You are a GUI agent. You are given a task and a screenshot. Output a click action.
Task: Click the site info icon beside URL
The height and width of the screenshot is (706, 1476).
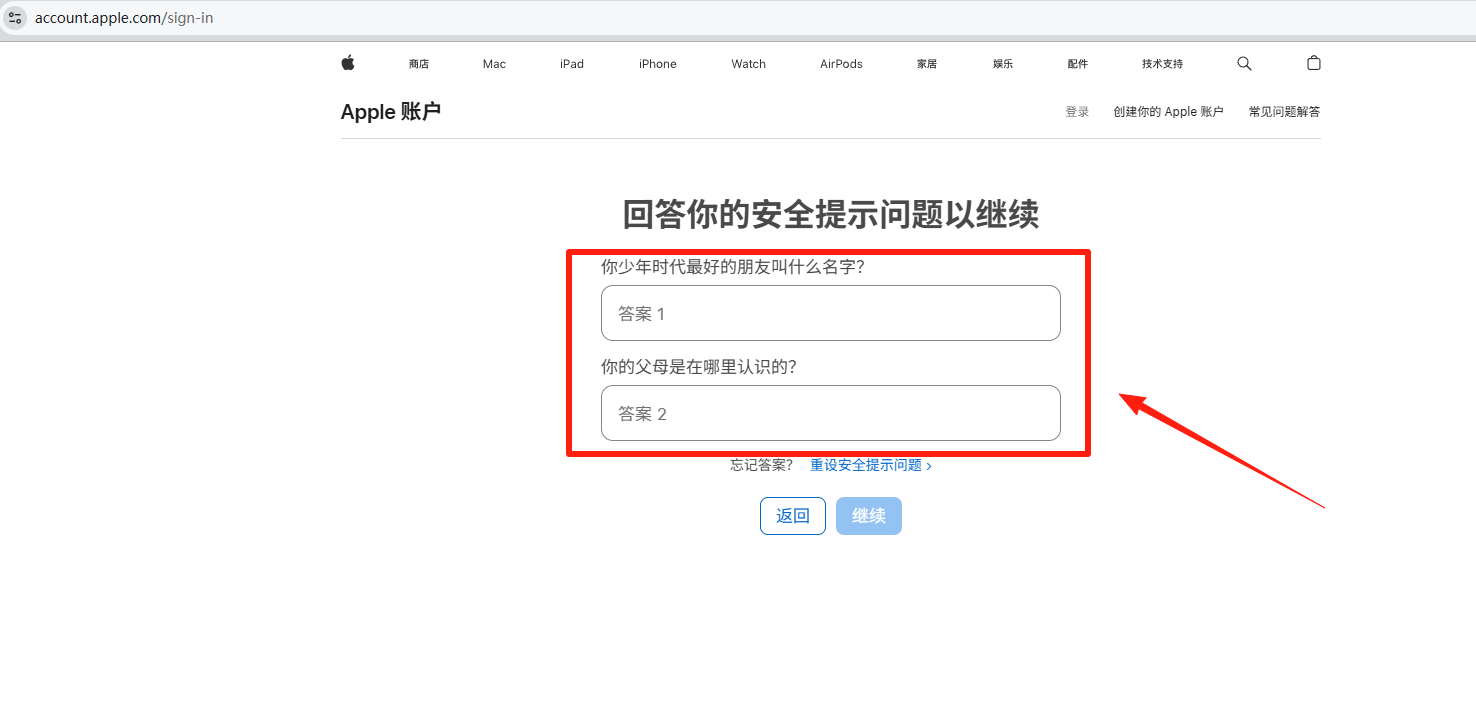[x=15, y=18]
